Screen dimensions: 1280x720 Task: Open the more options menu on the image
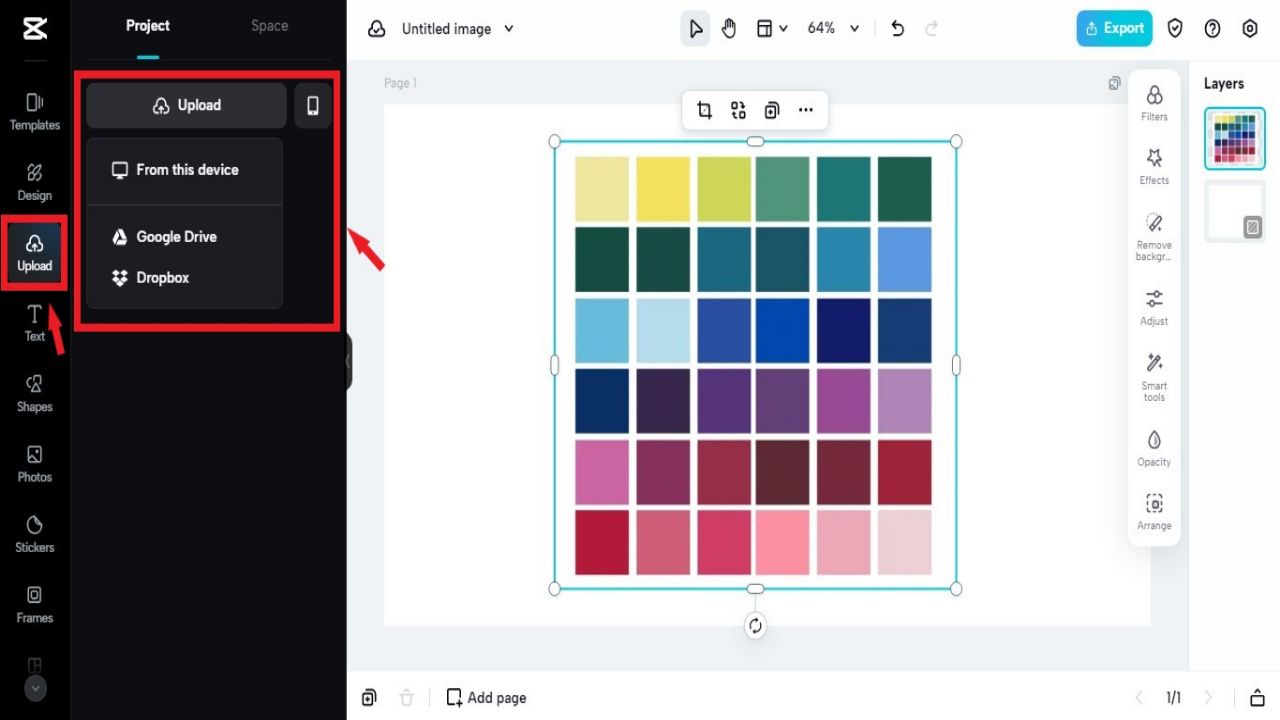tap(806, 110)
